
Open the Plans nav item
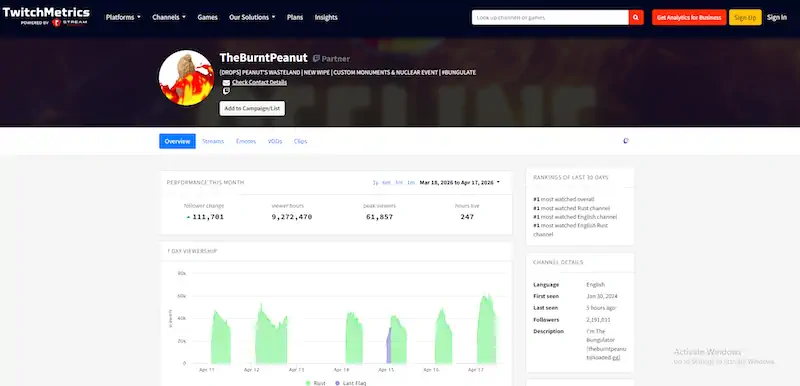295,17
